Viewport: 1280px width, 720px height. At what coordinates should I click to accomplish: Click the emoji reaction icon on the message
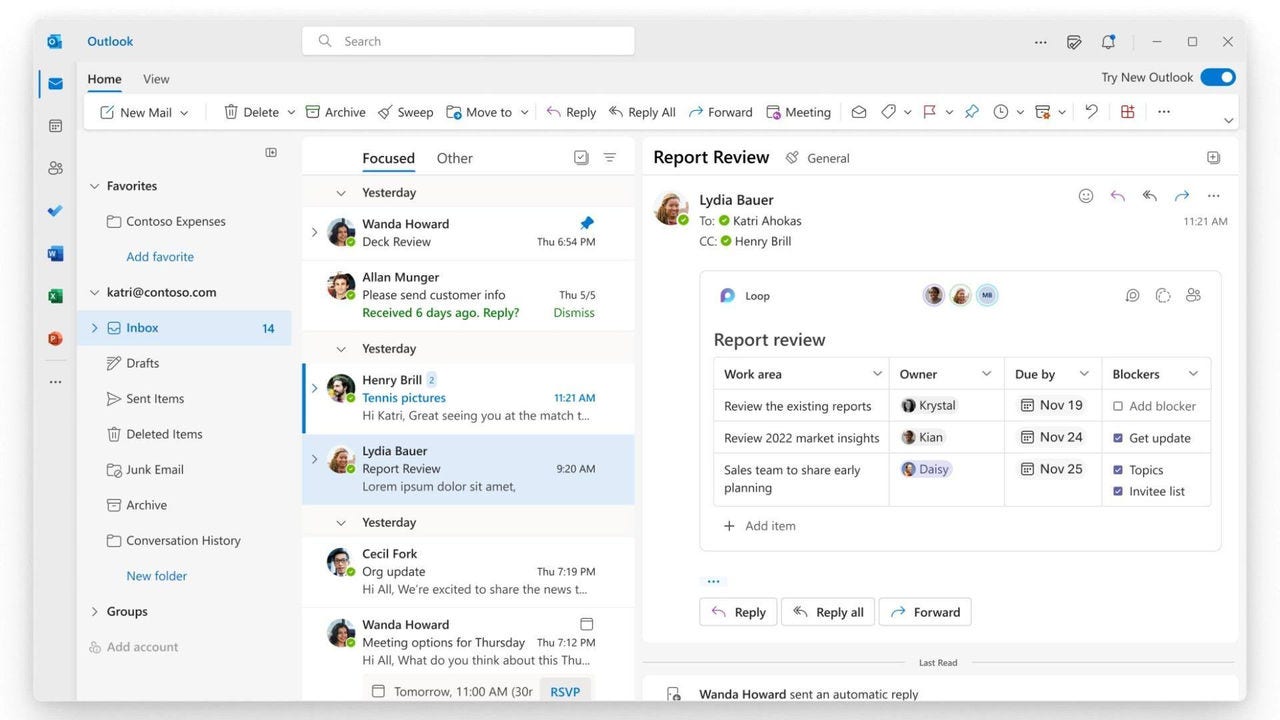(1086, 196)
